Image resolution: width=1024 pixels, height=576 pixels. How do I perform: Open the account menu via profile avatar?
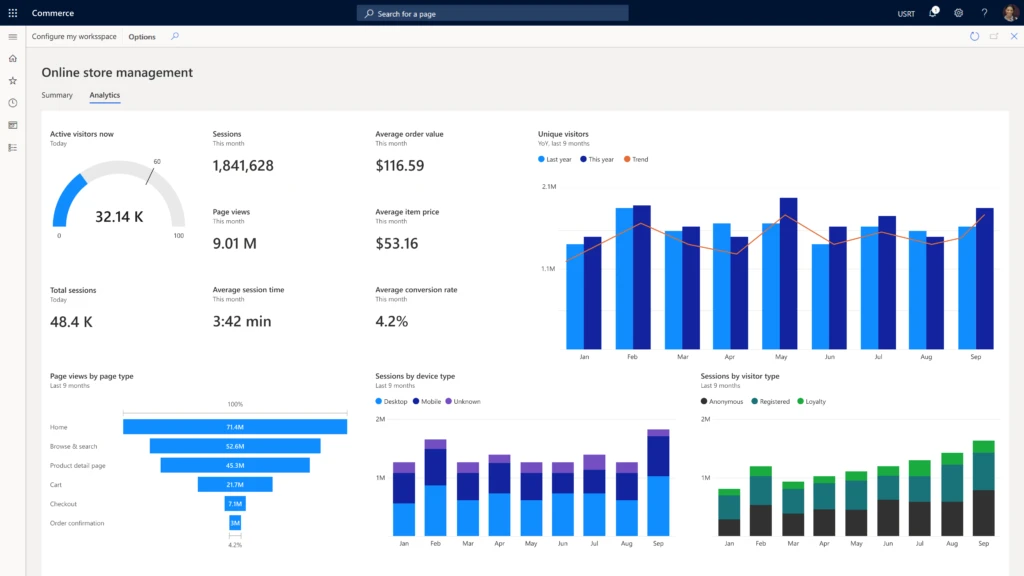pyautogui.click(x=1010, y=13)
